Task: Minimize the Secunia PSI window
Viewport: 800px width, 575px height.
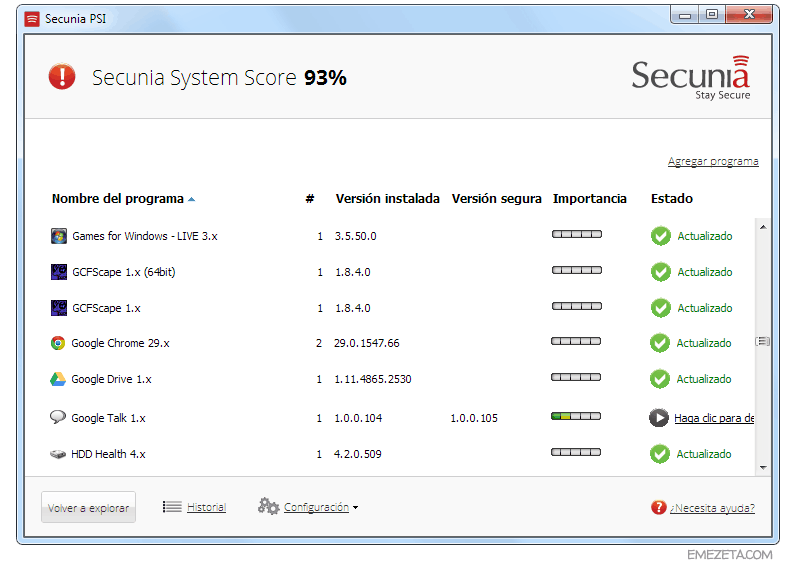Action: 685,15
